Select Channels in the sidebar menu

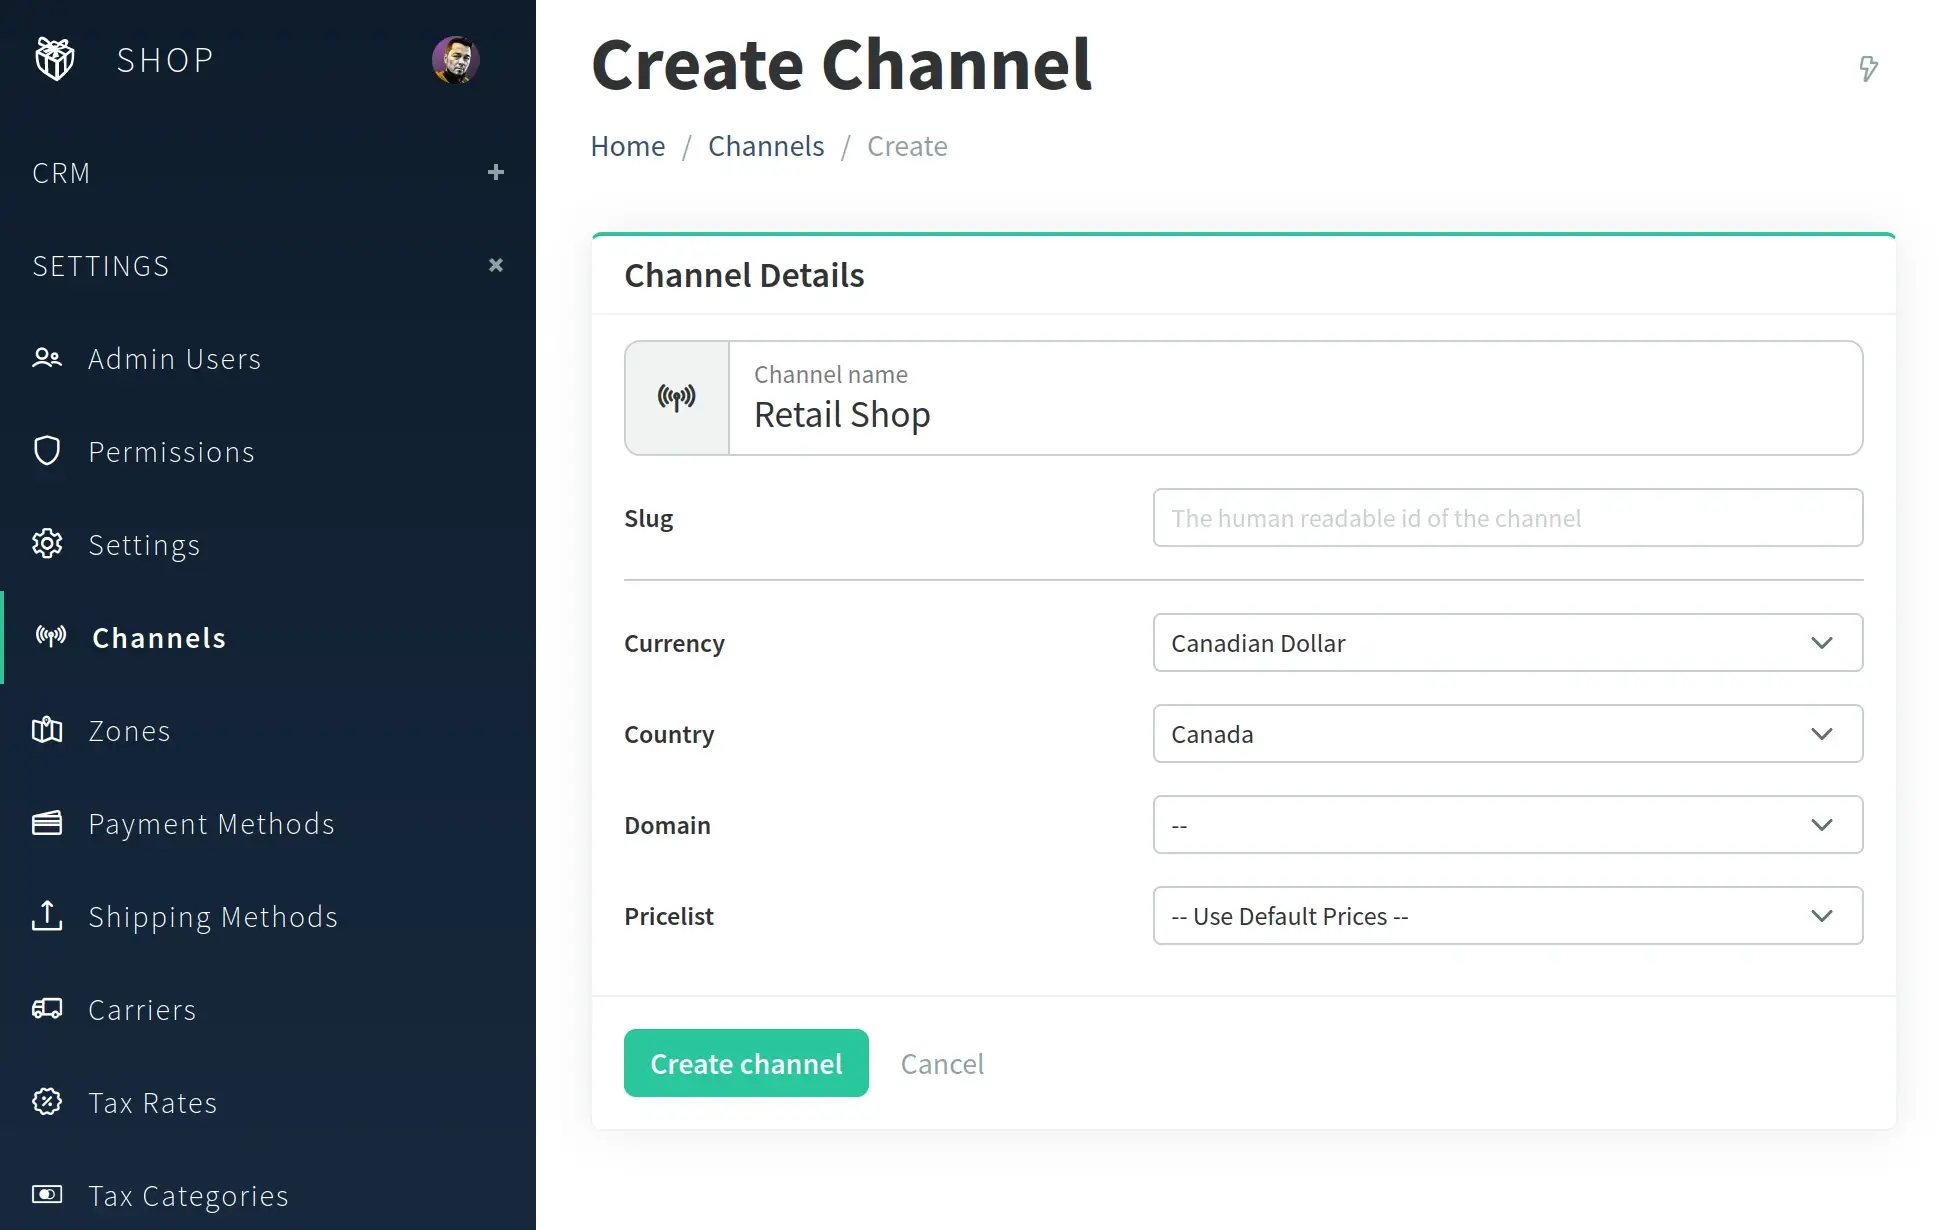[x=157, y=637]
